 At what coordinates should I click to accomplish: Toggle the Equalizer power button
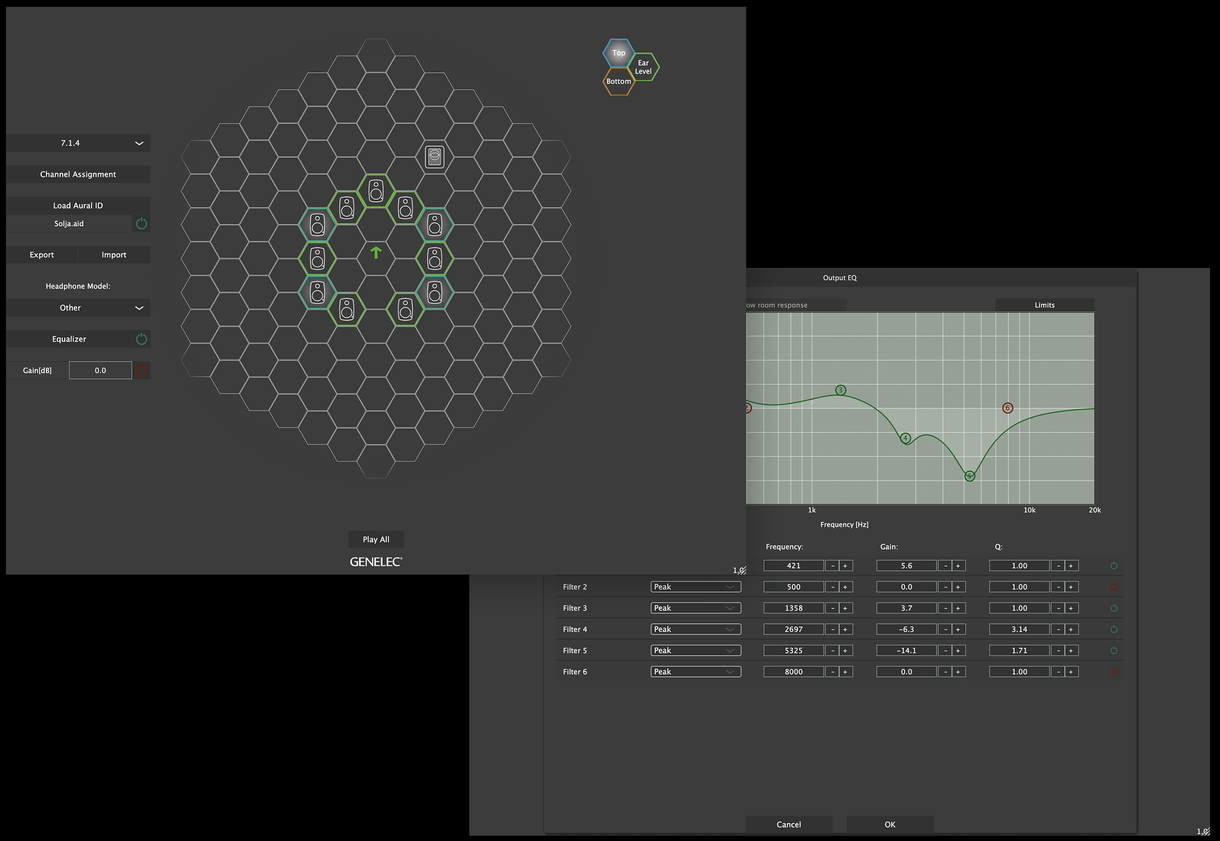click(x=141, y=339)
